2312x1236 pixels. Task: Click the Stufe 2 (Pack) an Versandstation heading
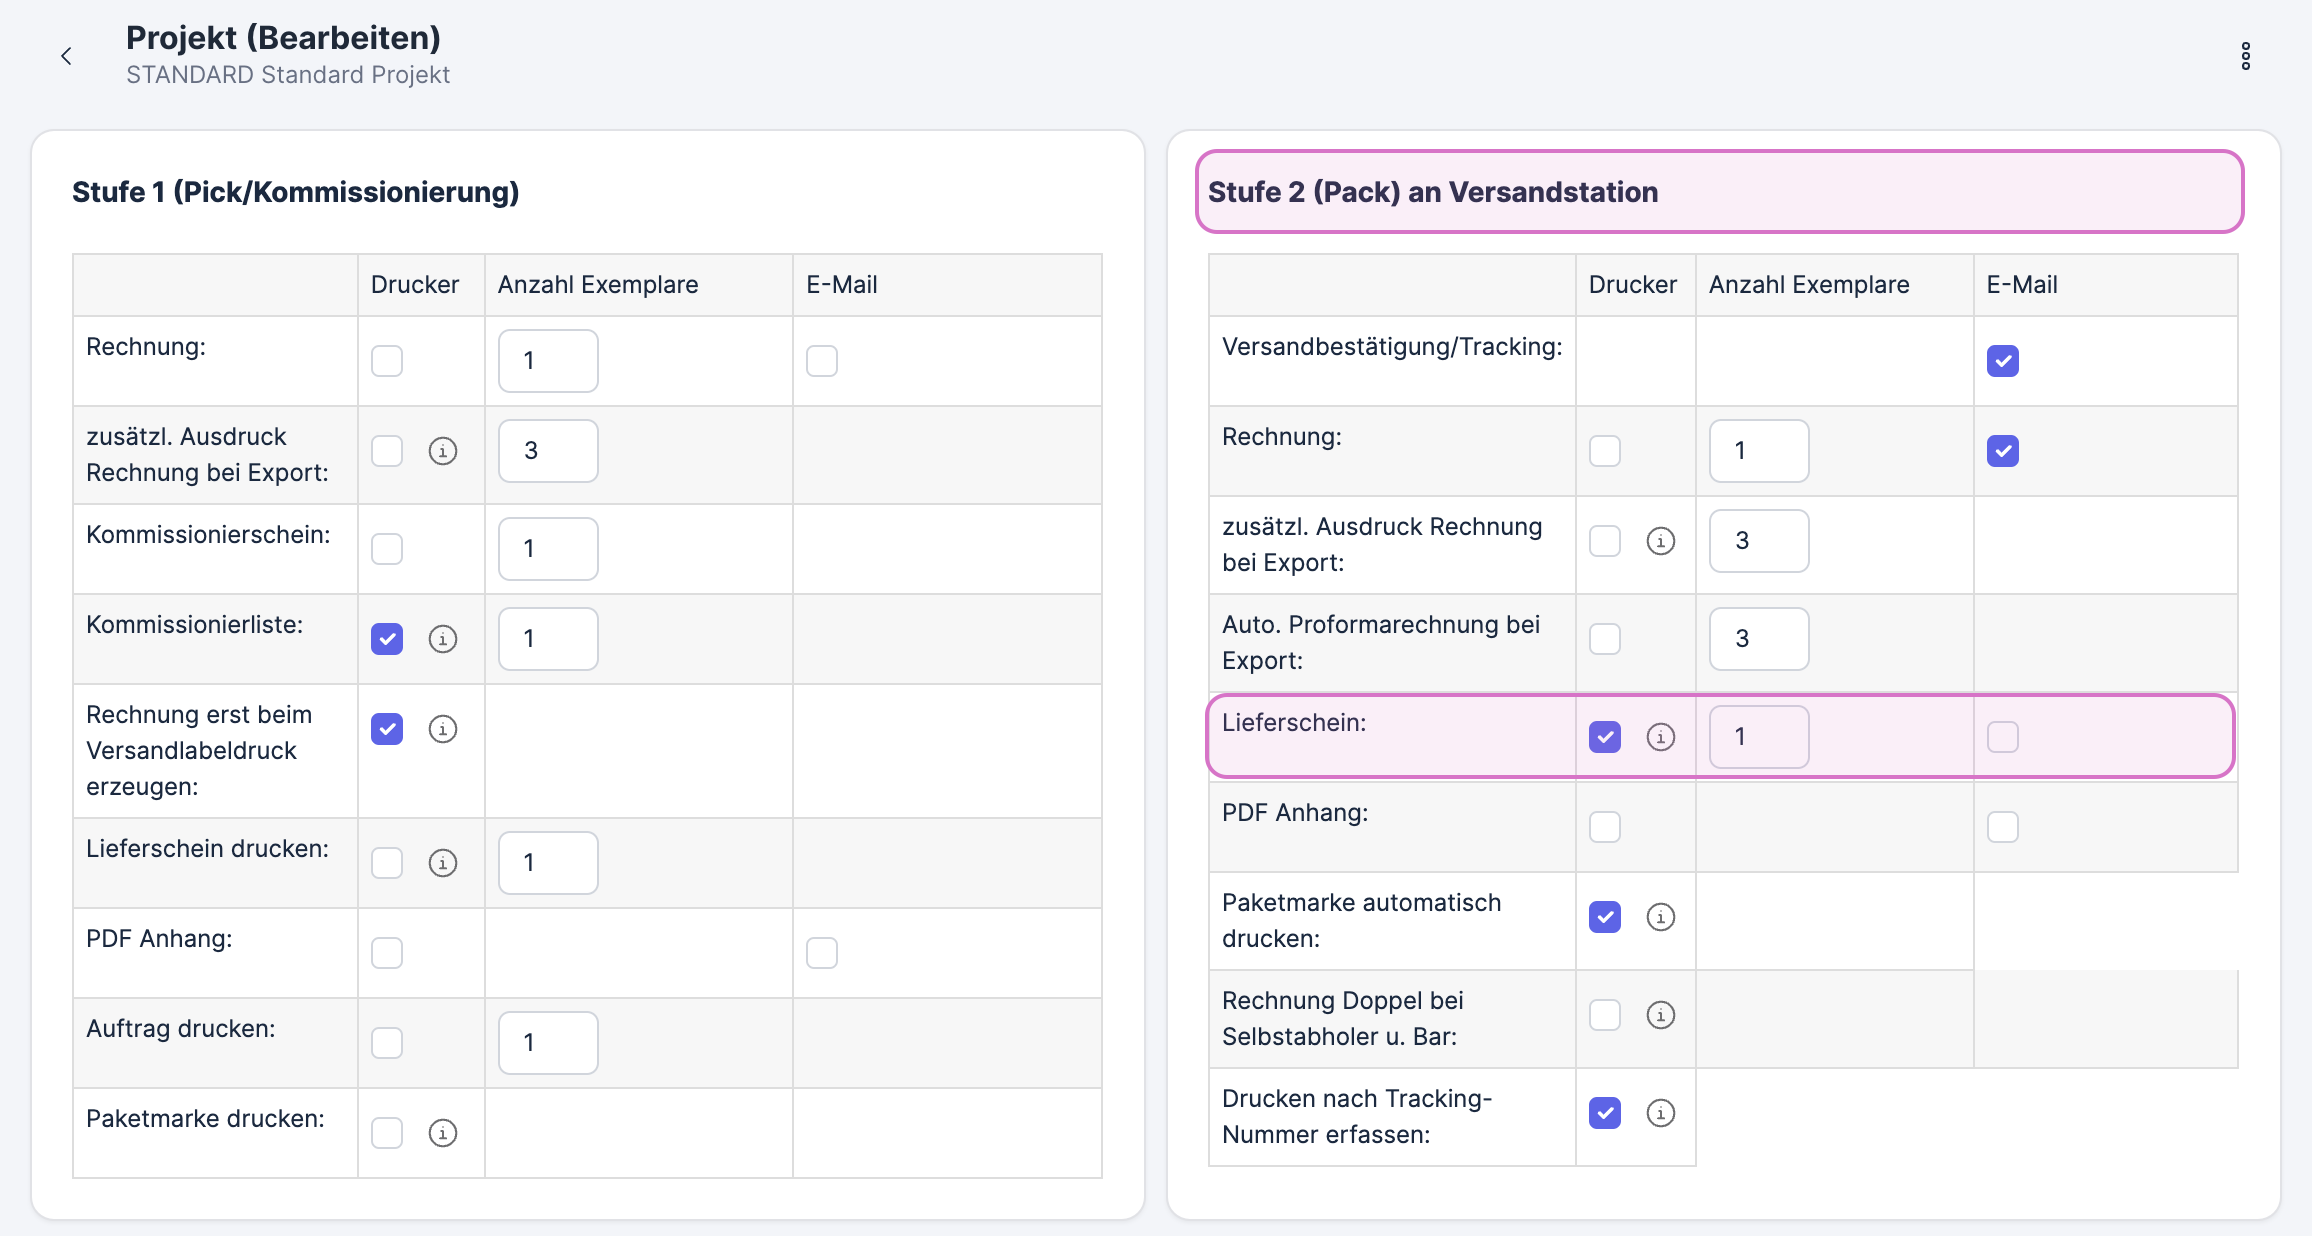[x=1432, y=192]
